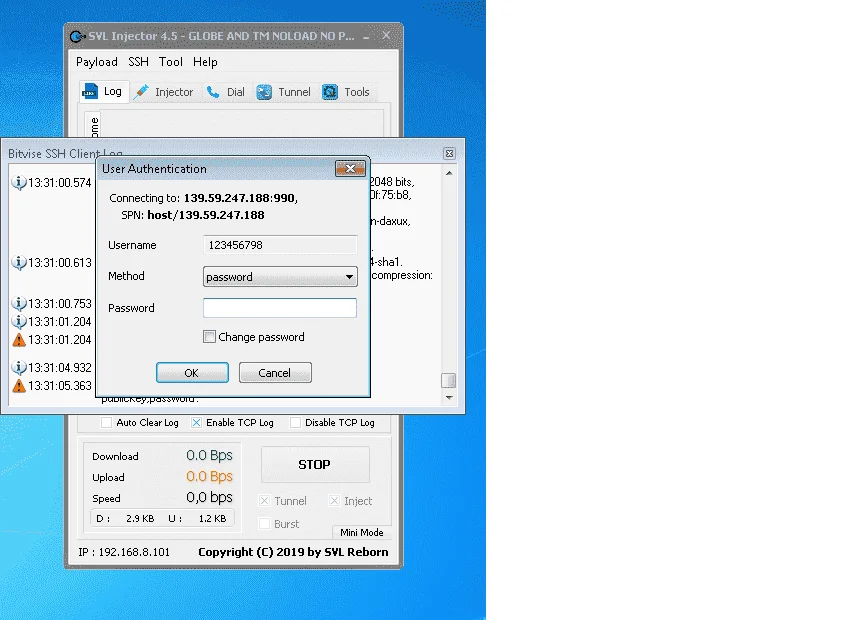Viewport: 864px width, 620px height.
Task: Click the host/139.59.247.188 SPN text
Action: pyautogui.click(x=206, y=215)
